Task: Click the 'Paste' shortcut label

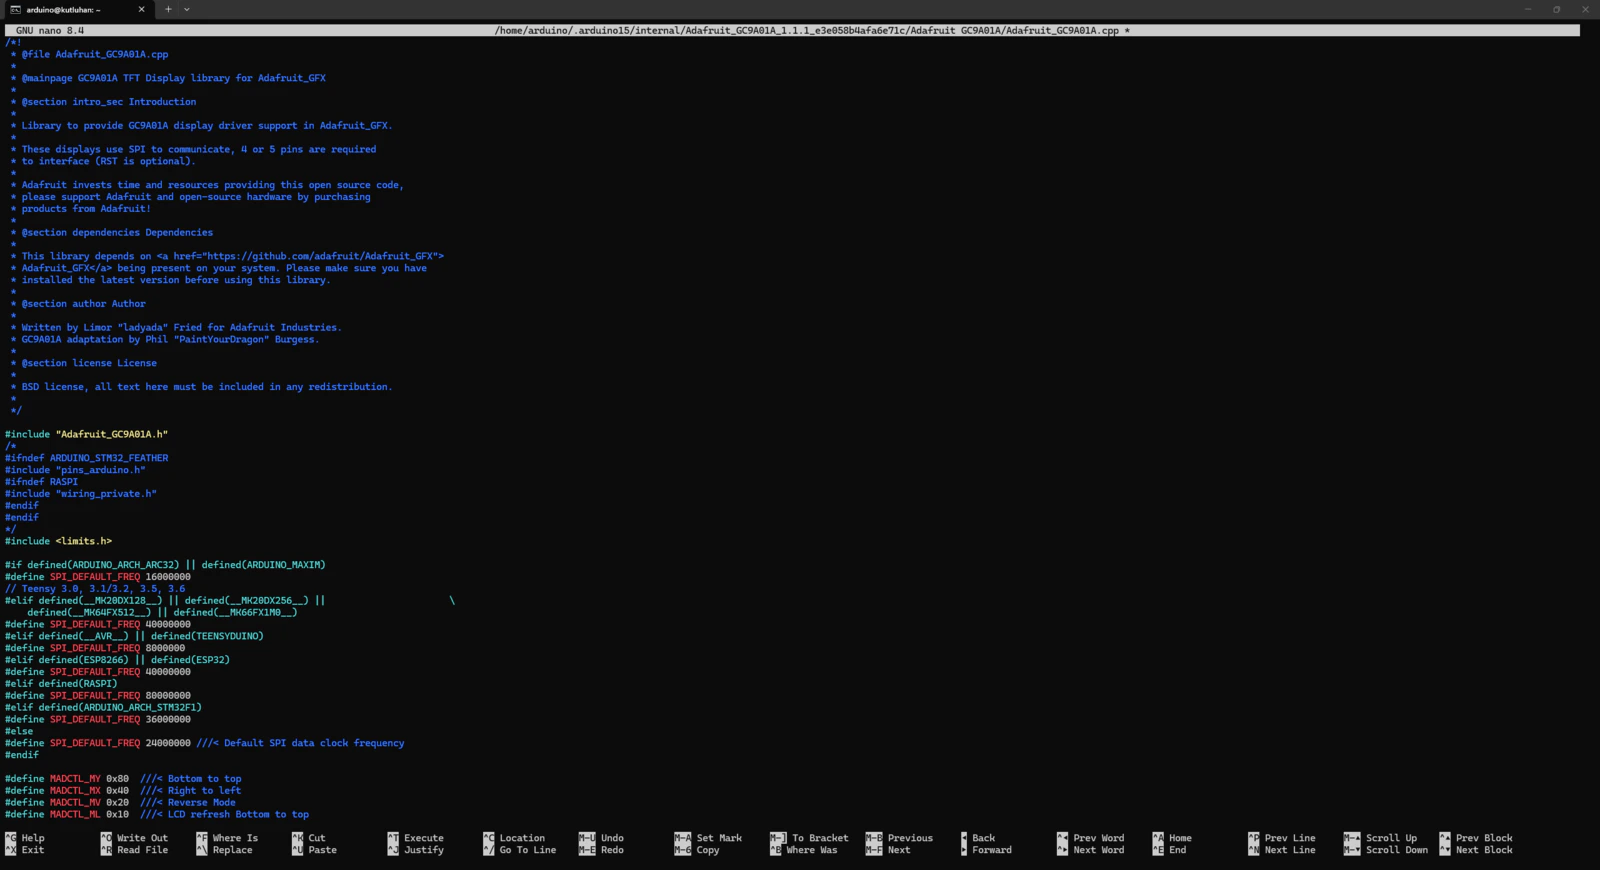Action: pyautogui.click(x=323, y=850)
